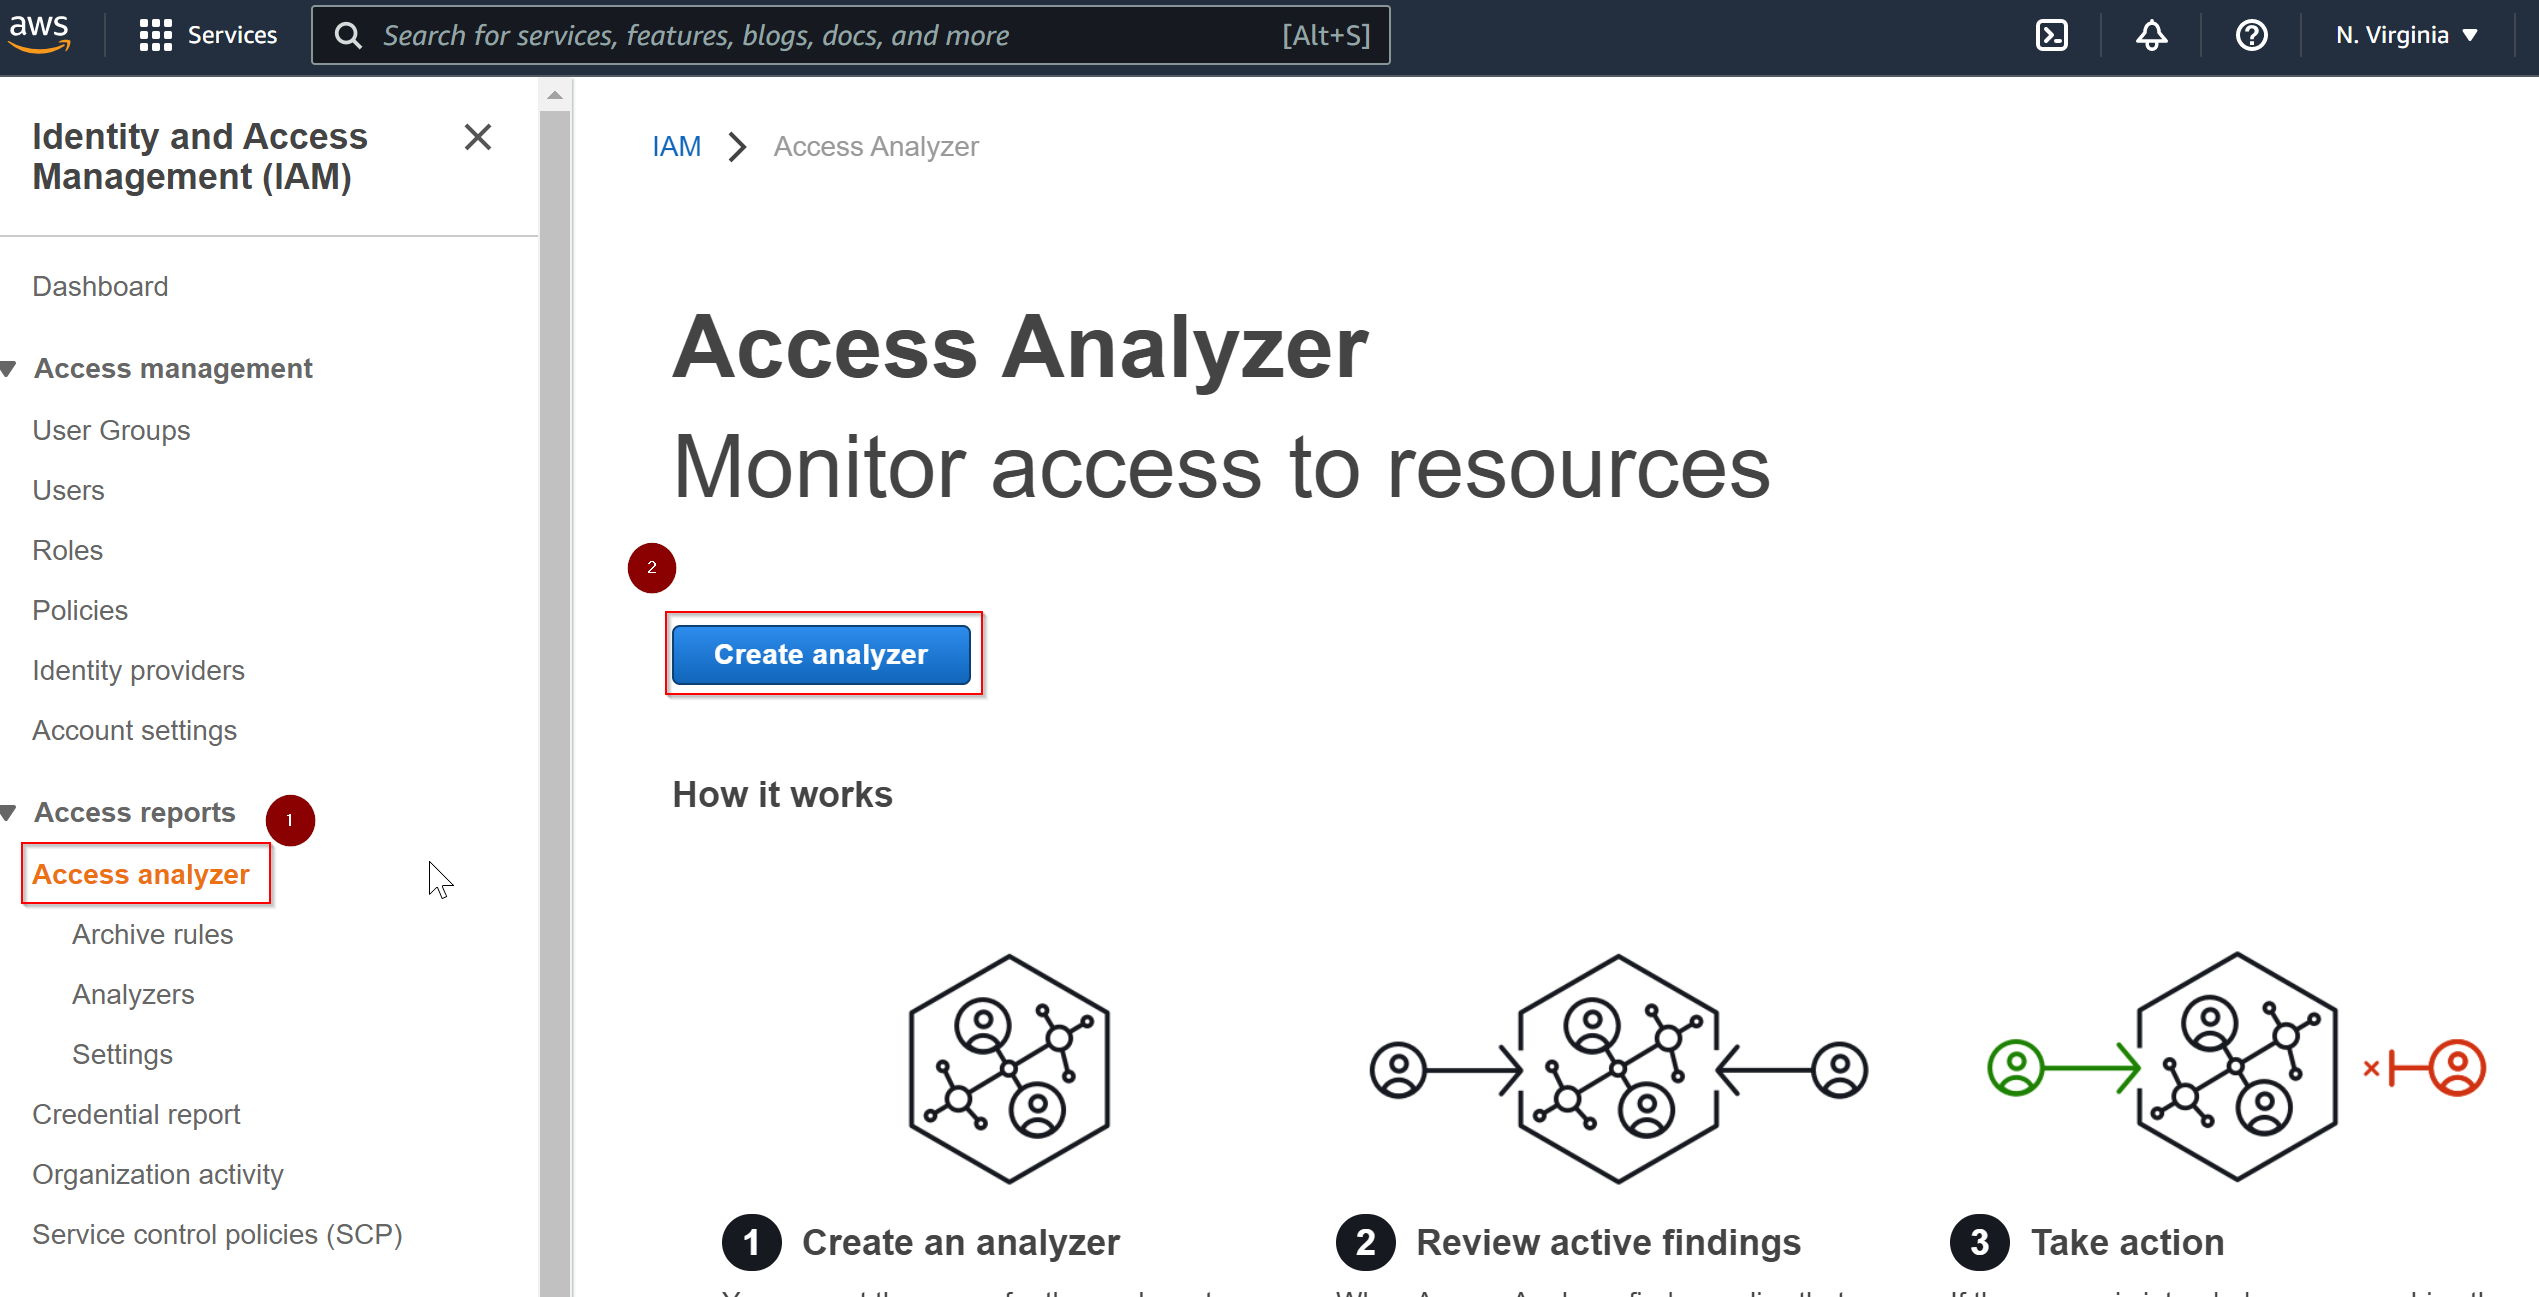Click the sidebar scroll up arrow
2539x1297 pixels.
tap(555, 95)
